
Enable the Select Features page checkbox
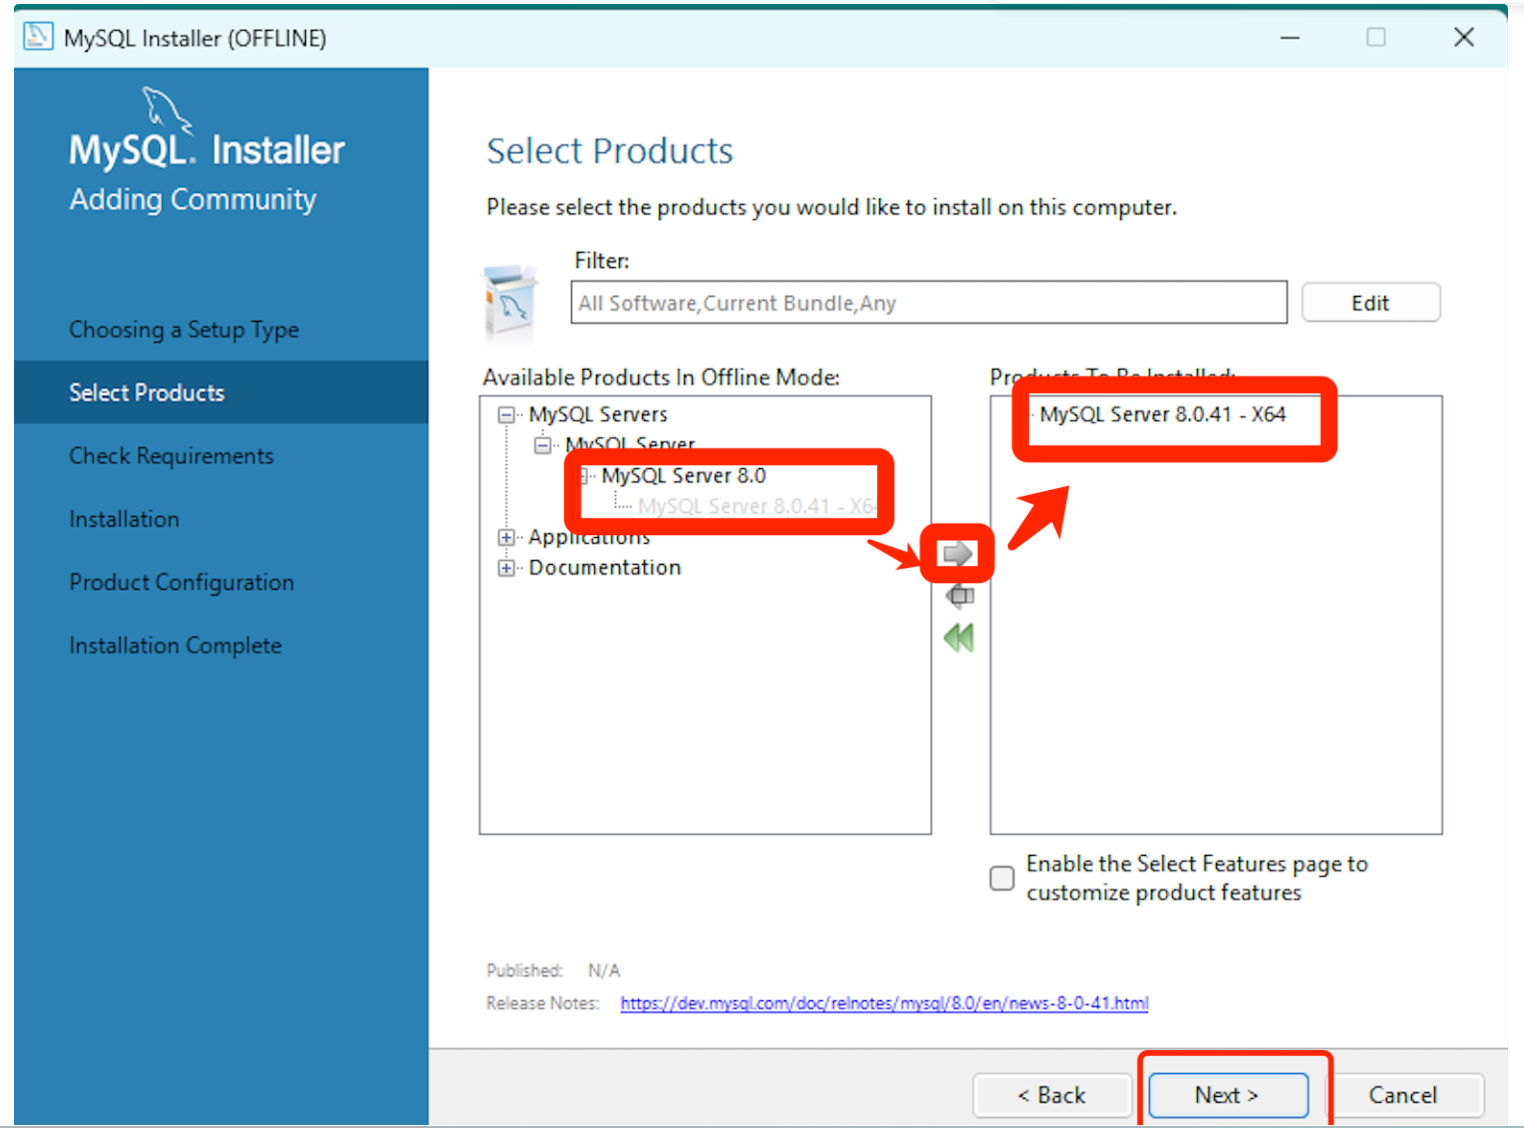click(1001, 878)
